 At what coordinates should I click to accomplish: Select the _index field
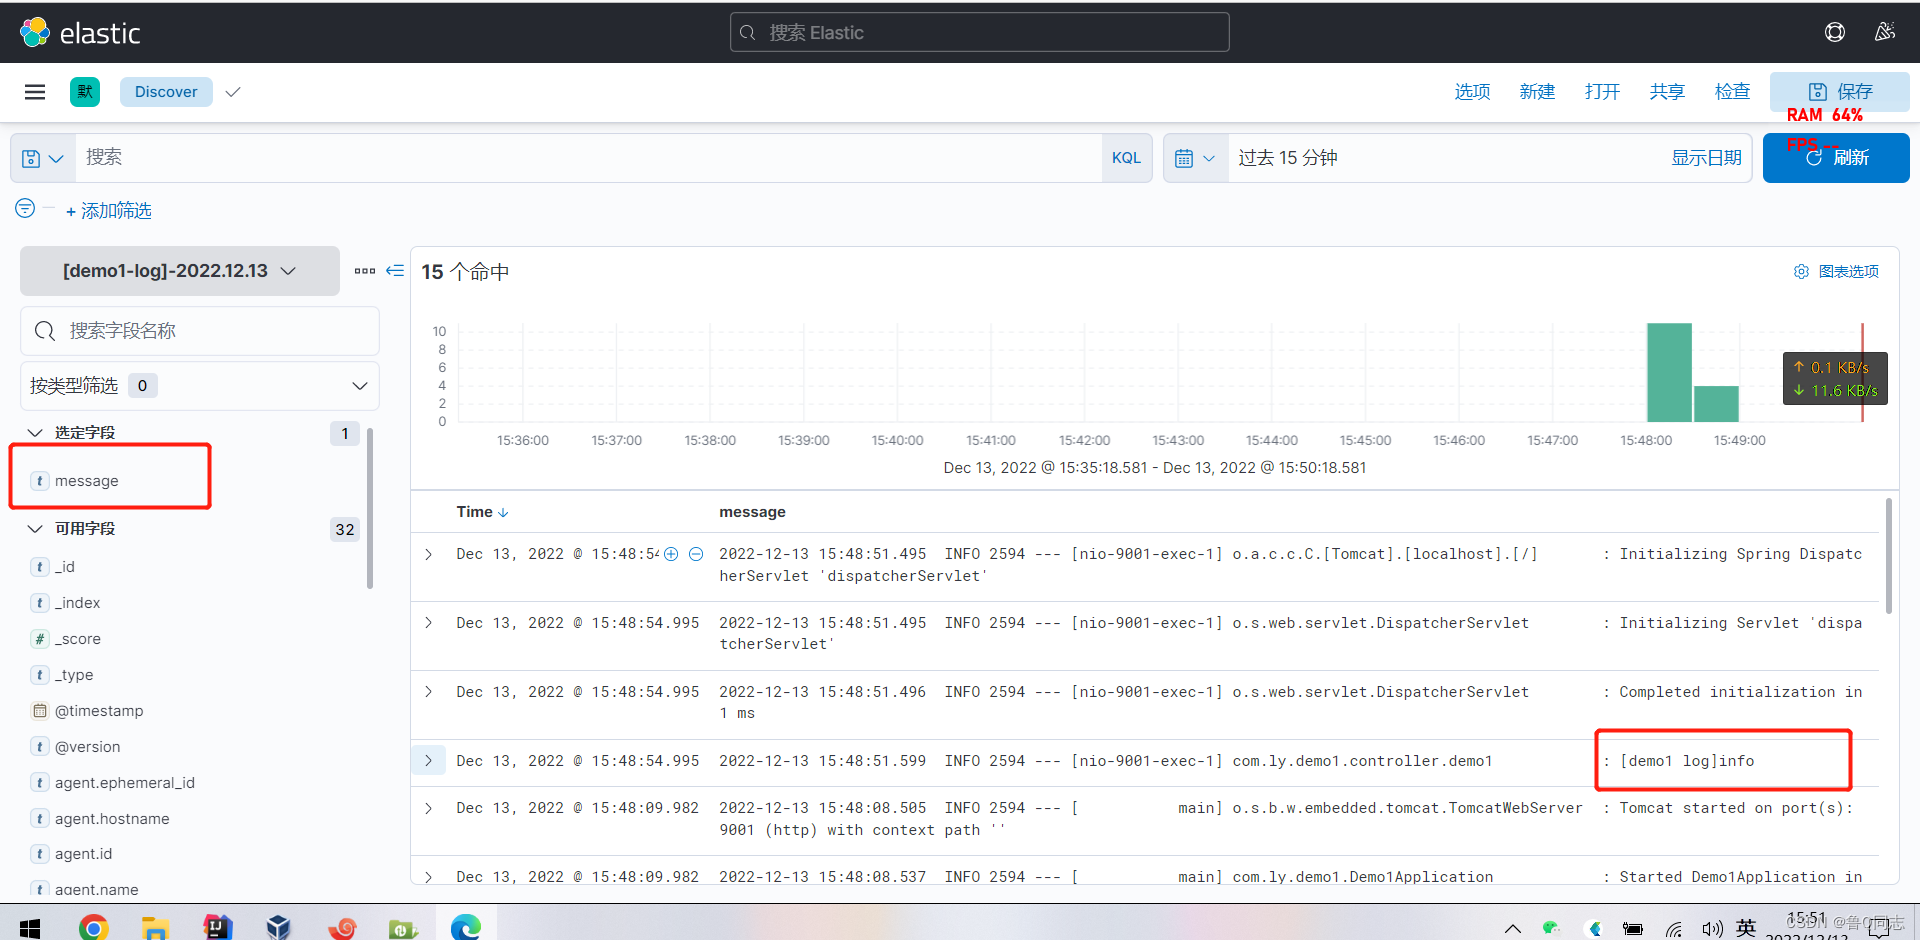point(77,603)
